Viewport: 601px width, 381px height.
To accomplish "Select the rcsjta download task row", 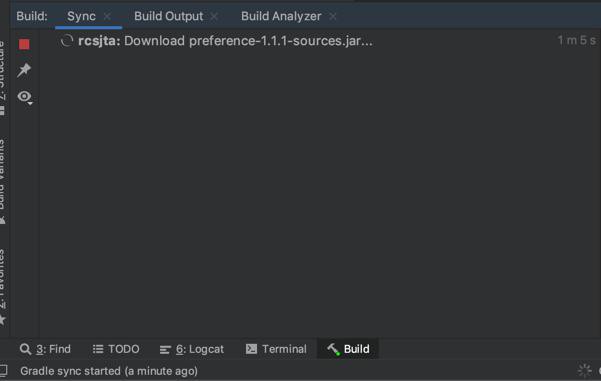I will [320, 41].
